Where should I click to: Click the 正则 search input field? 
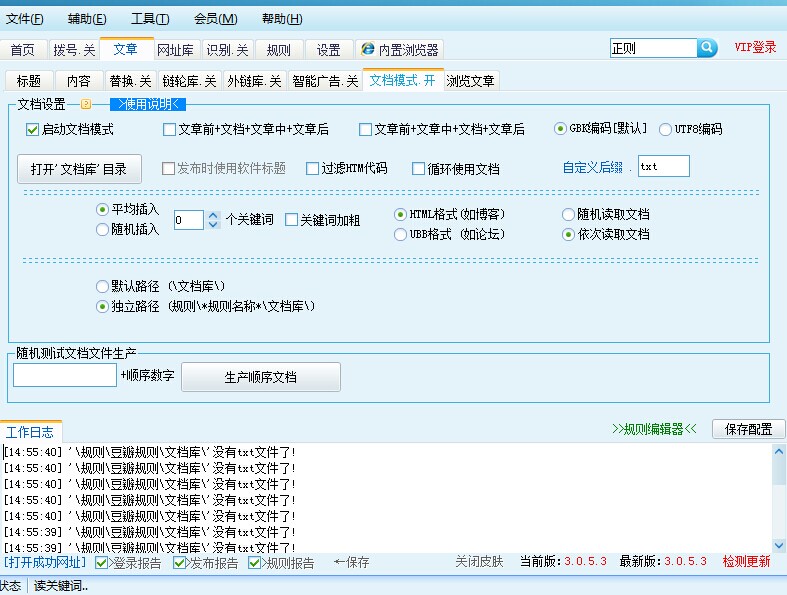coord(653,48)
